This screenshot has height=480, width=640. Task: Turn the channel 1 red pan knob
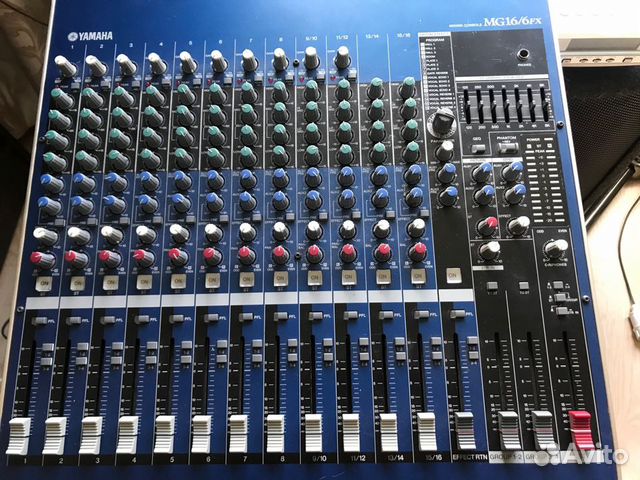point(42,260)
